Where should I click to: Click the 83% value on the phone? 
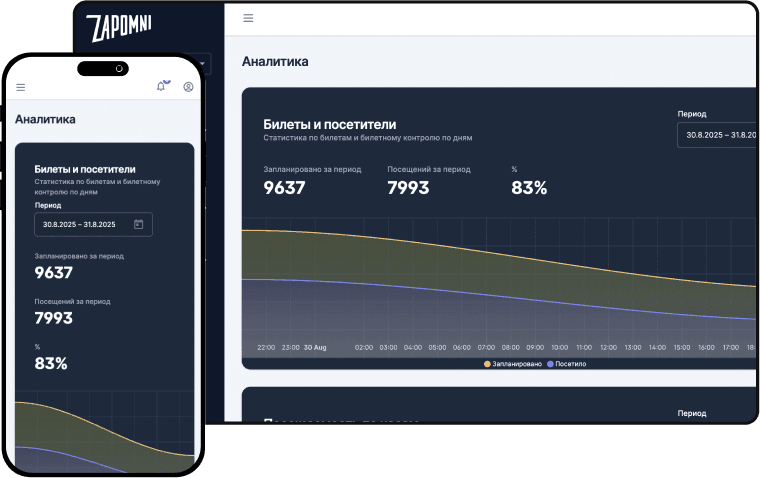click(51, 363)
